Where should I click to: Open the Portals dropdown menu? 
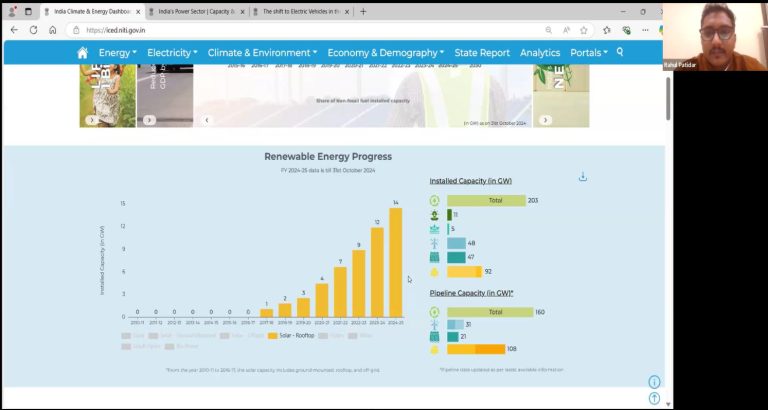tap(589, 53)
